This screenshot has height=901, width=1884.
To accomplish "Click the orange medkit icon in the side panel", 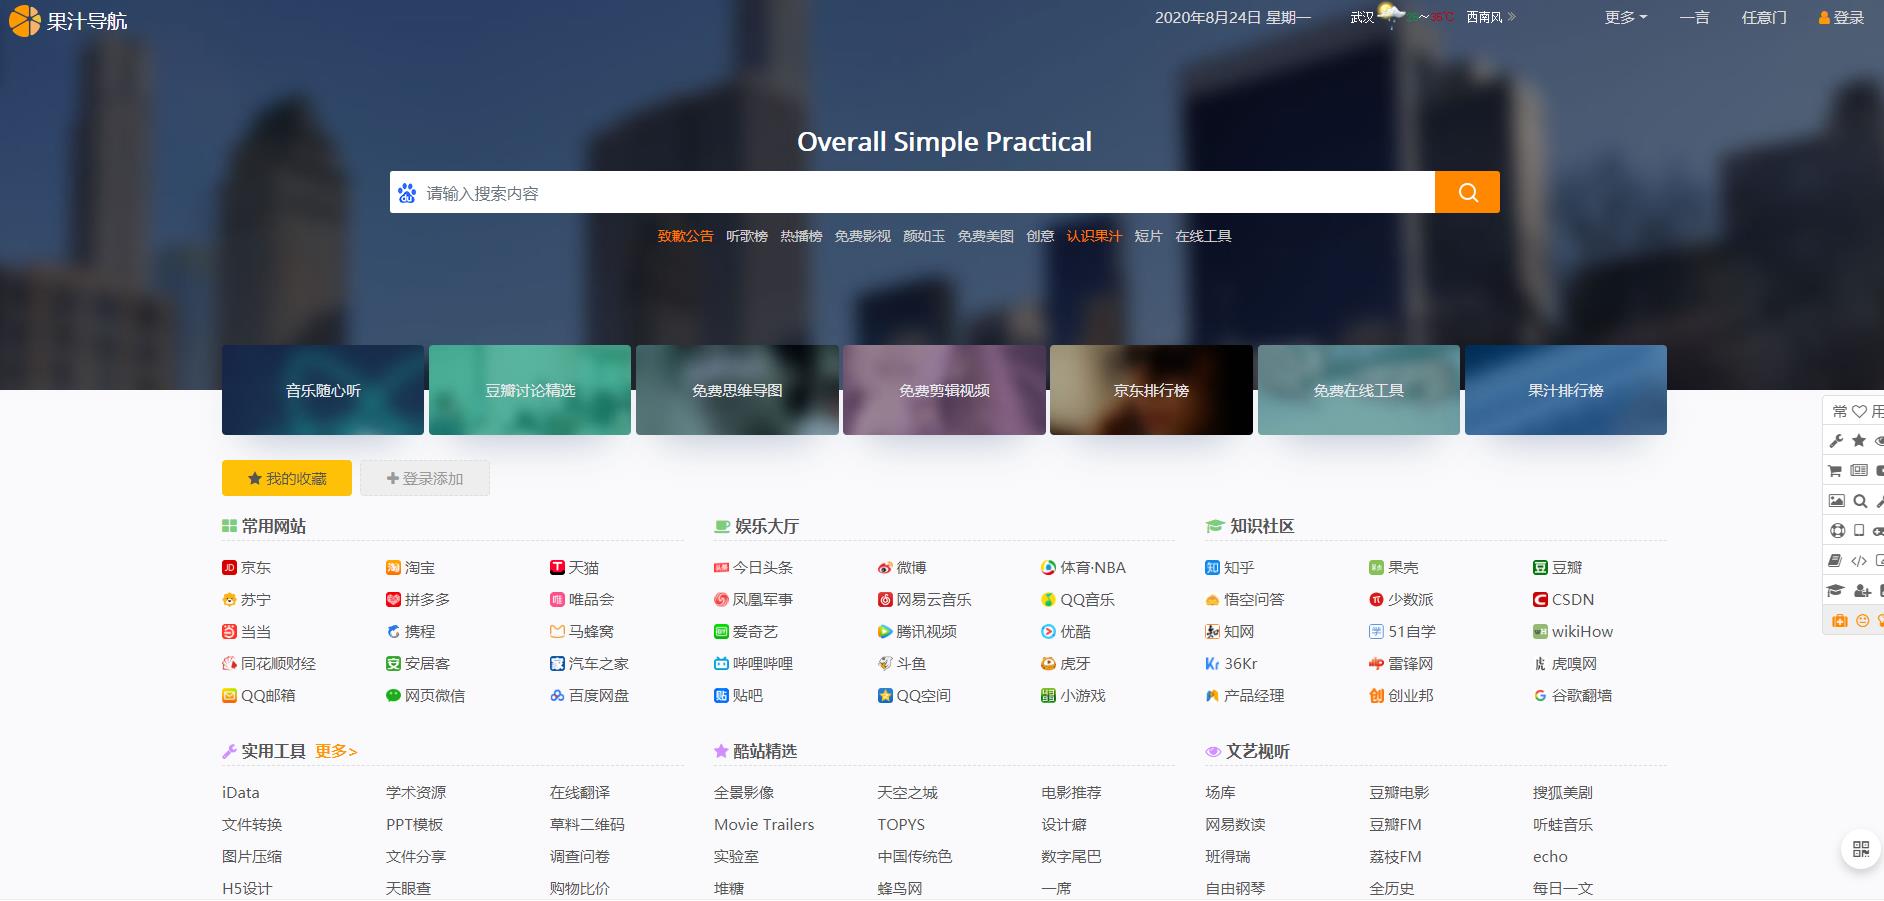I will tap(1839, 621).
